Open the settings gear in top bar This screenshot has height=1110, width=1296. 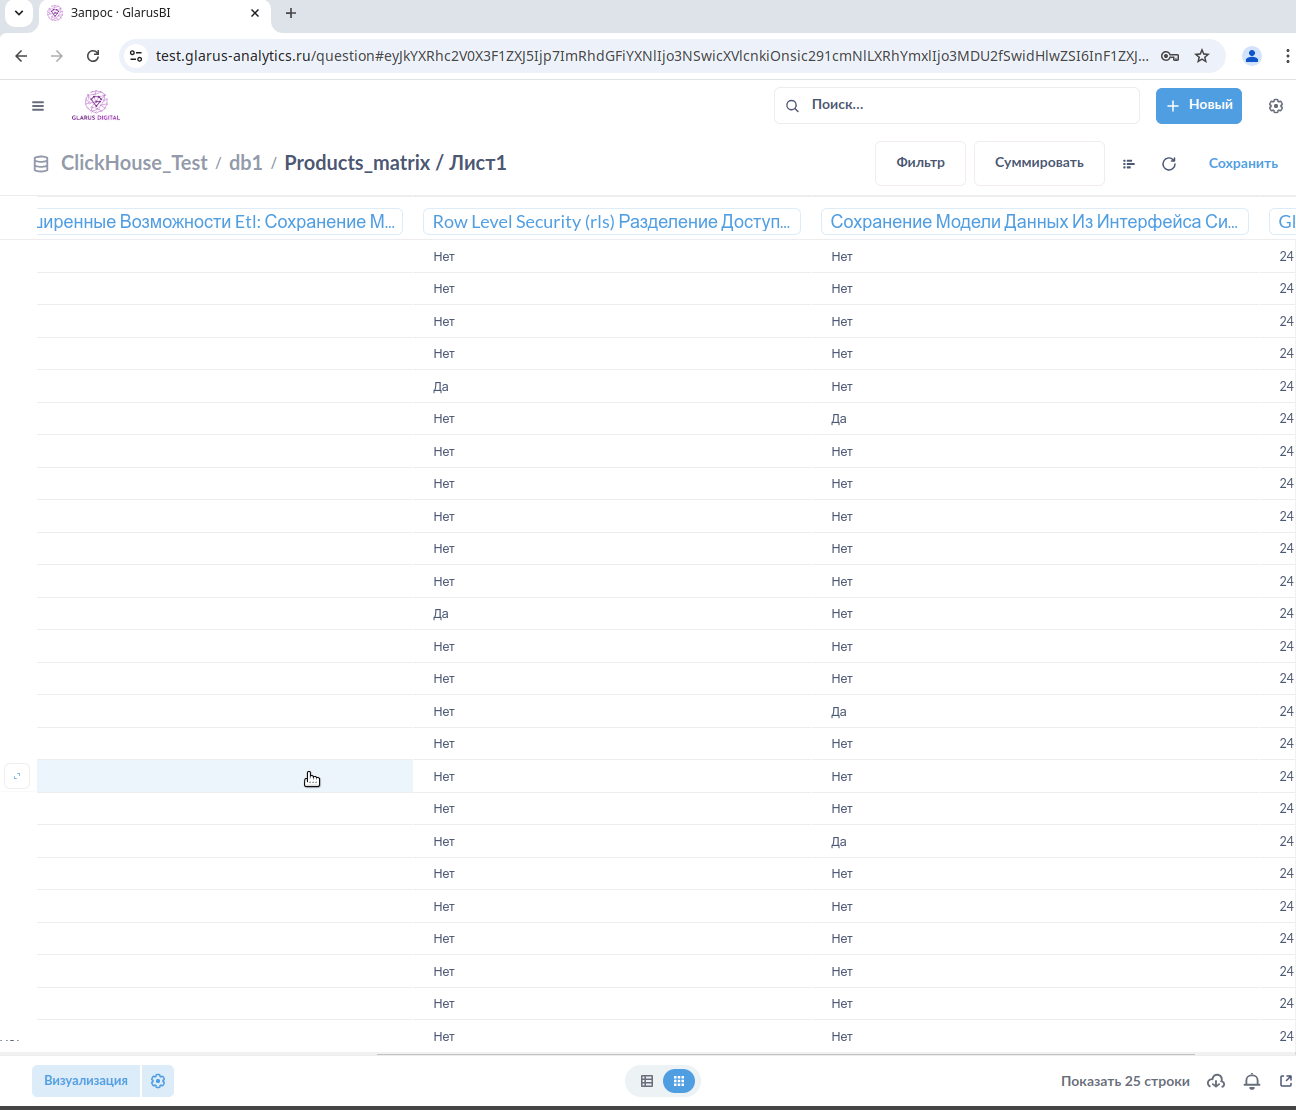pyautogui.click(x=1275, y=106)
